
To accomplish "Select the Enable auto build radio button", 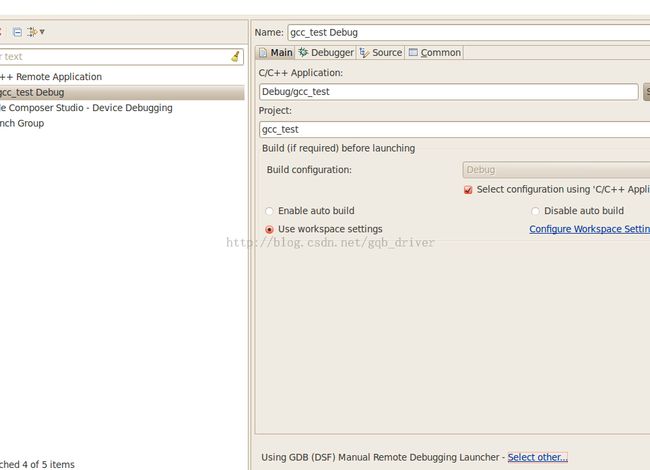I will (x=269, y=211).
